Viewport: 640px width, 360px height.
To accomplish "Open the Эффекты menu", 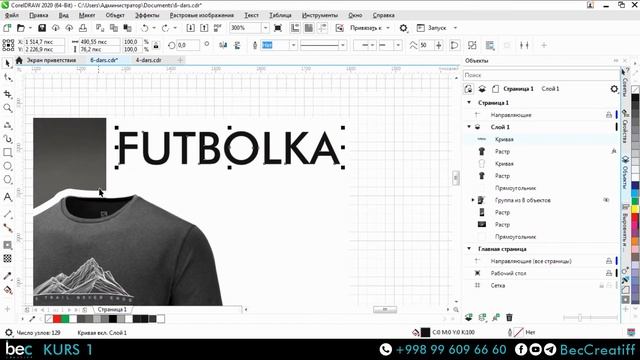I will click(x=147, y=15).
